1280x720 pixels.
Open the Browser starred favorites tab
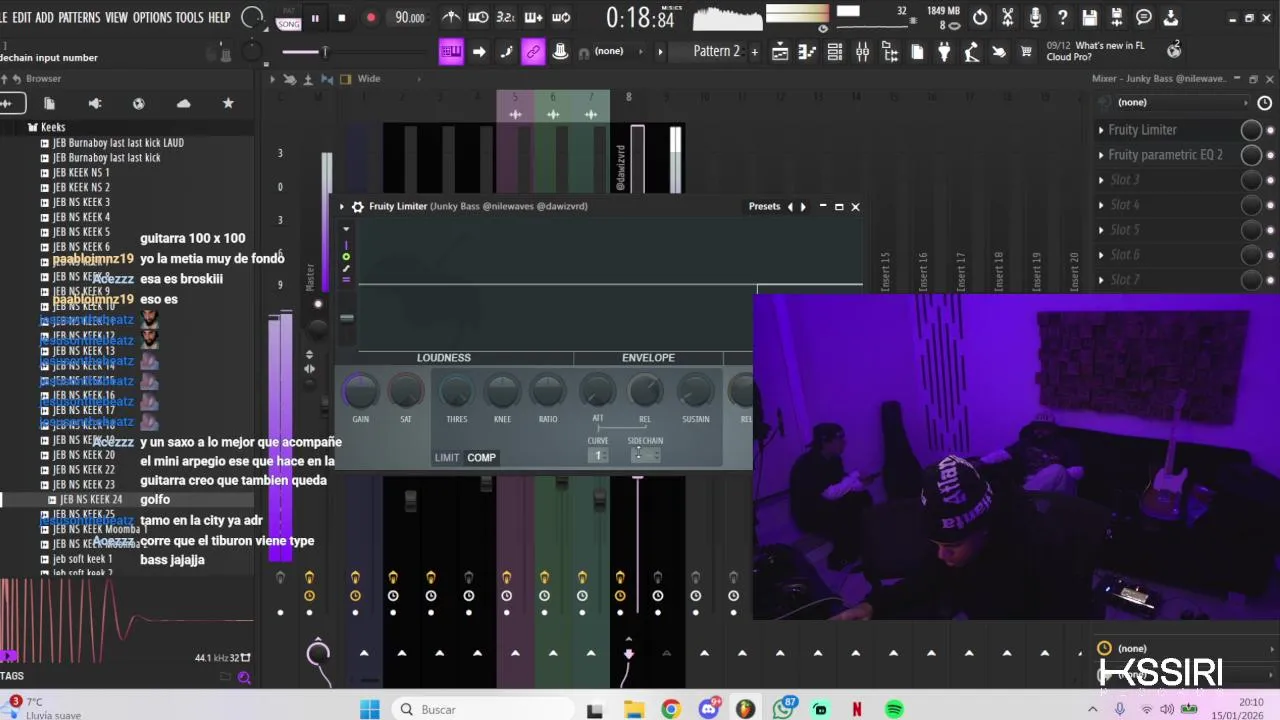pyautogui.click(x=228, y=103)
